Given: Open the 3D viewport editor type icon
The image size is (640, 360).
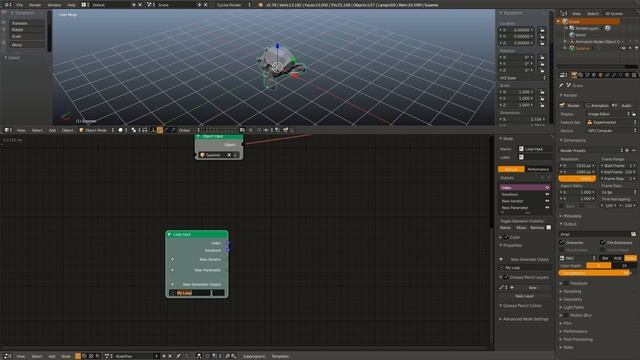Looking at the screenshot, I should click(x=7, y=130).
